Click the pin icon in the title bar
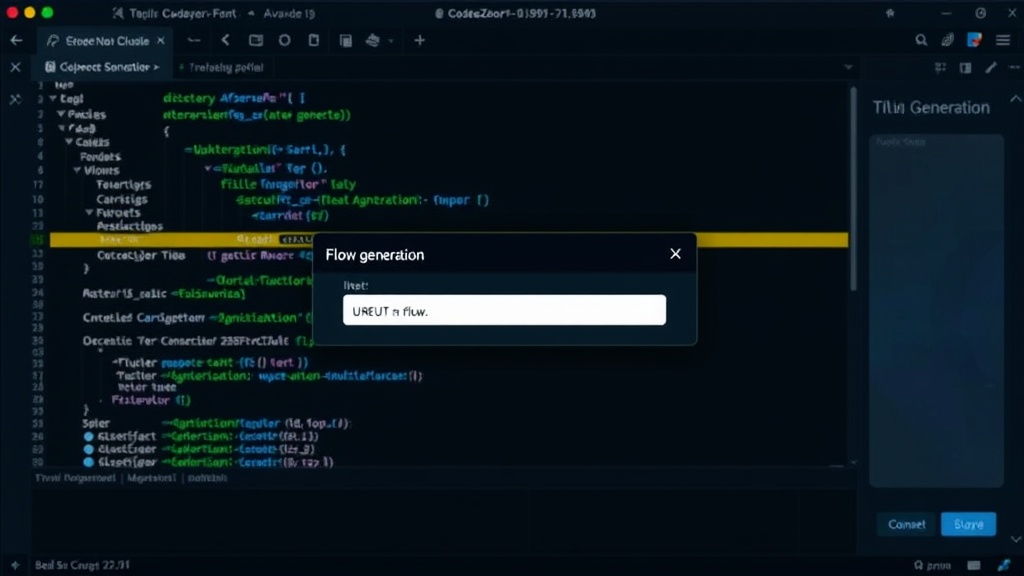Screen dimensions: 1024x576 [889, 13]
